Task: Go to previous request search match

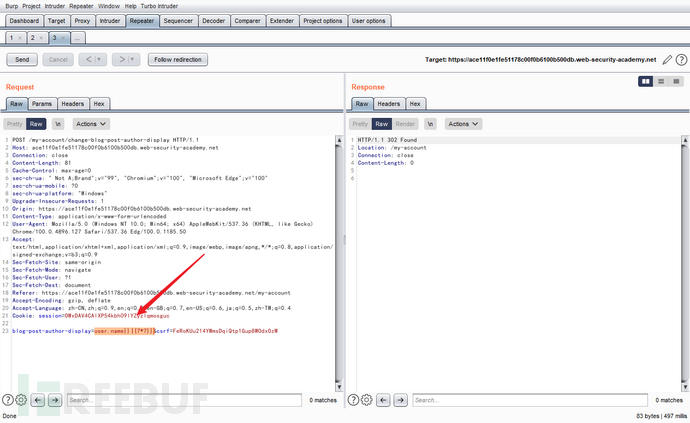Action: 38,400
